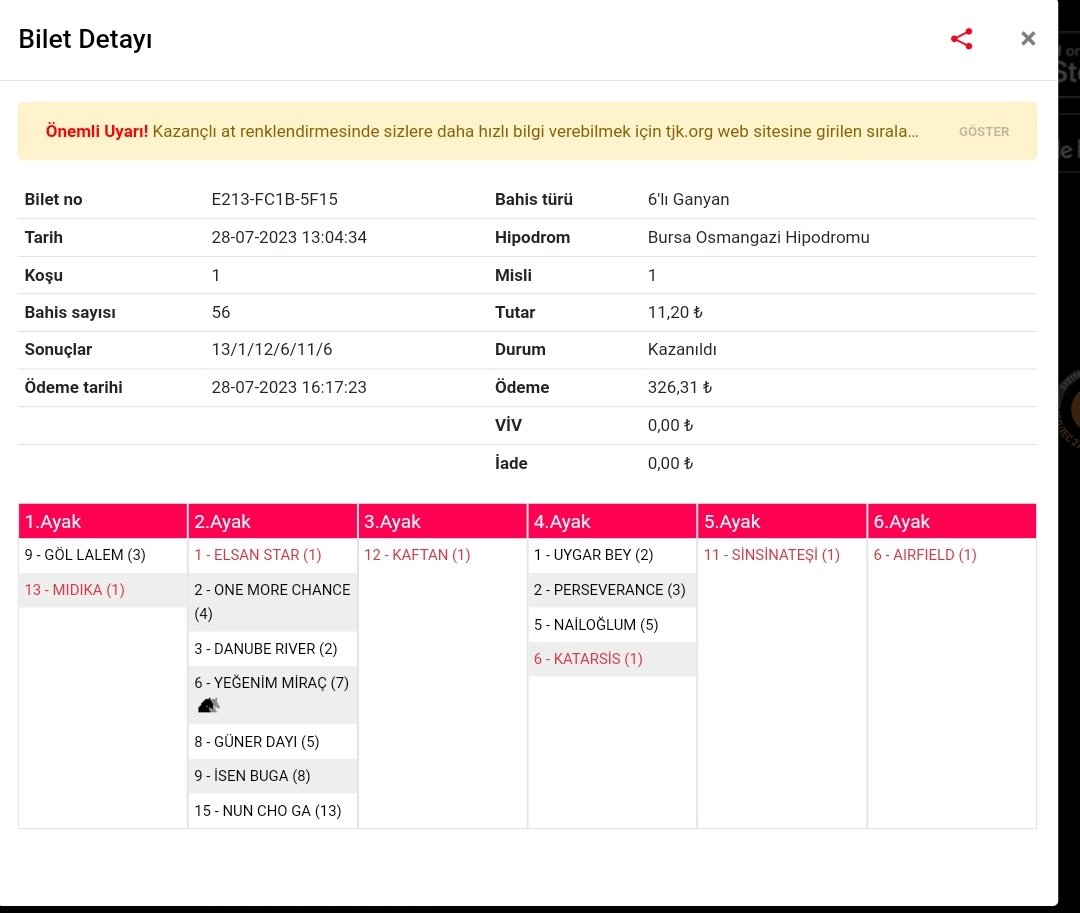Click the VİV value 0,00 ₺
The width and height of the screenshot is (1080, 913).
click(669, 426)
